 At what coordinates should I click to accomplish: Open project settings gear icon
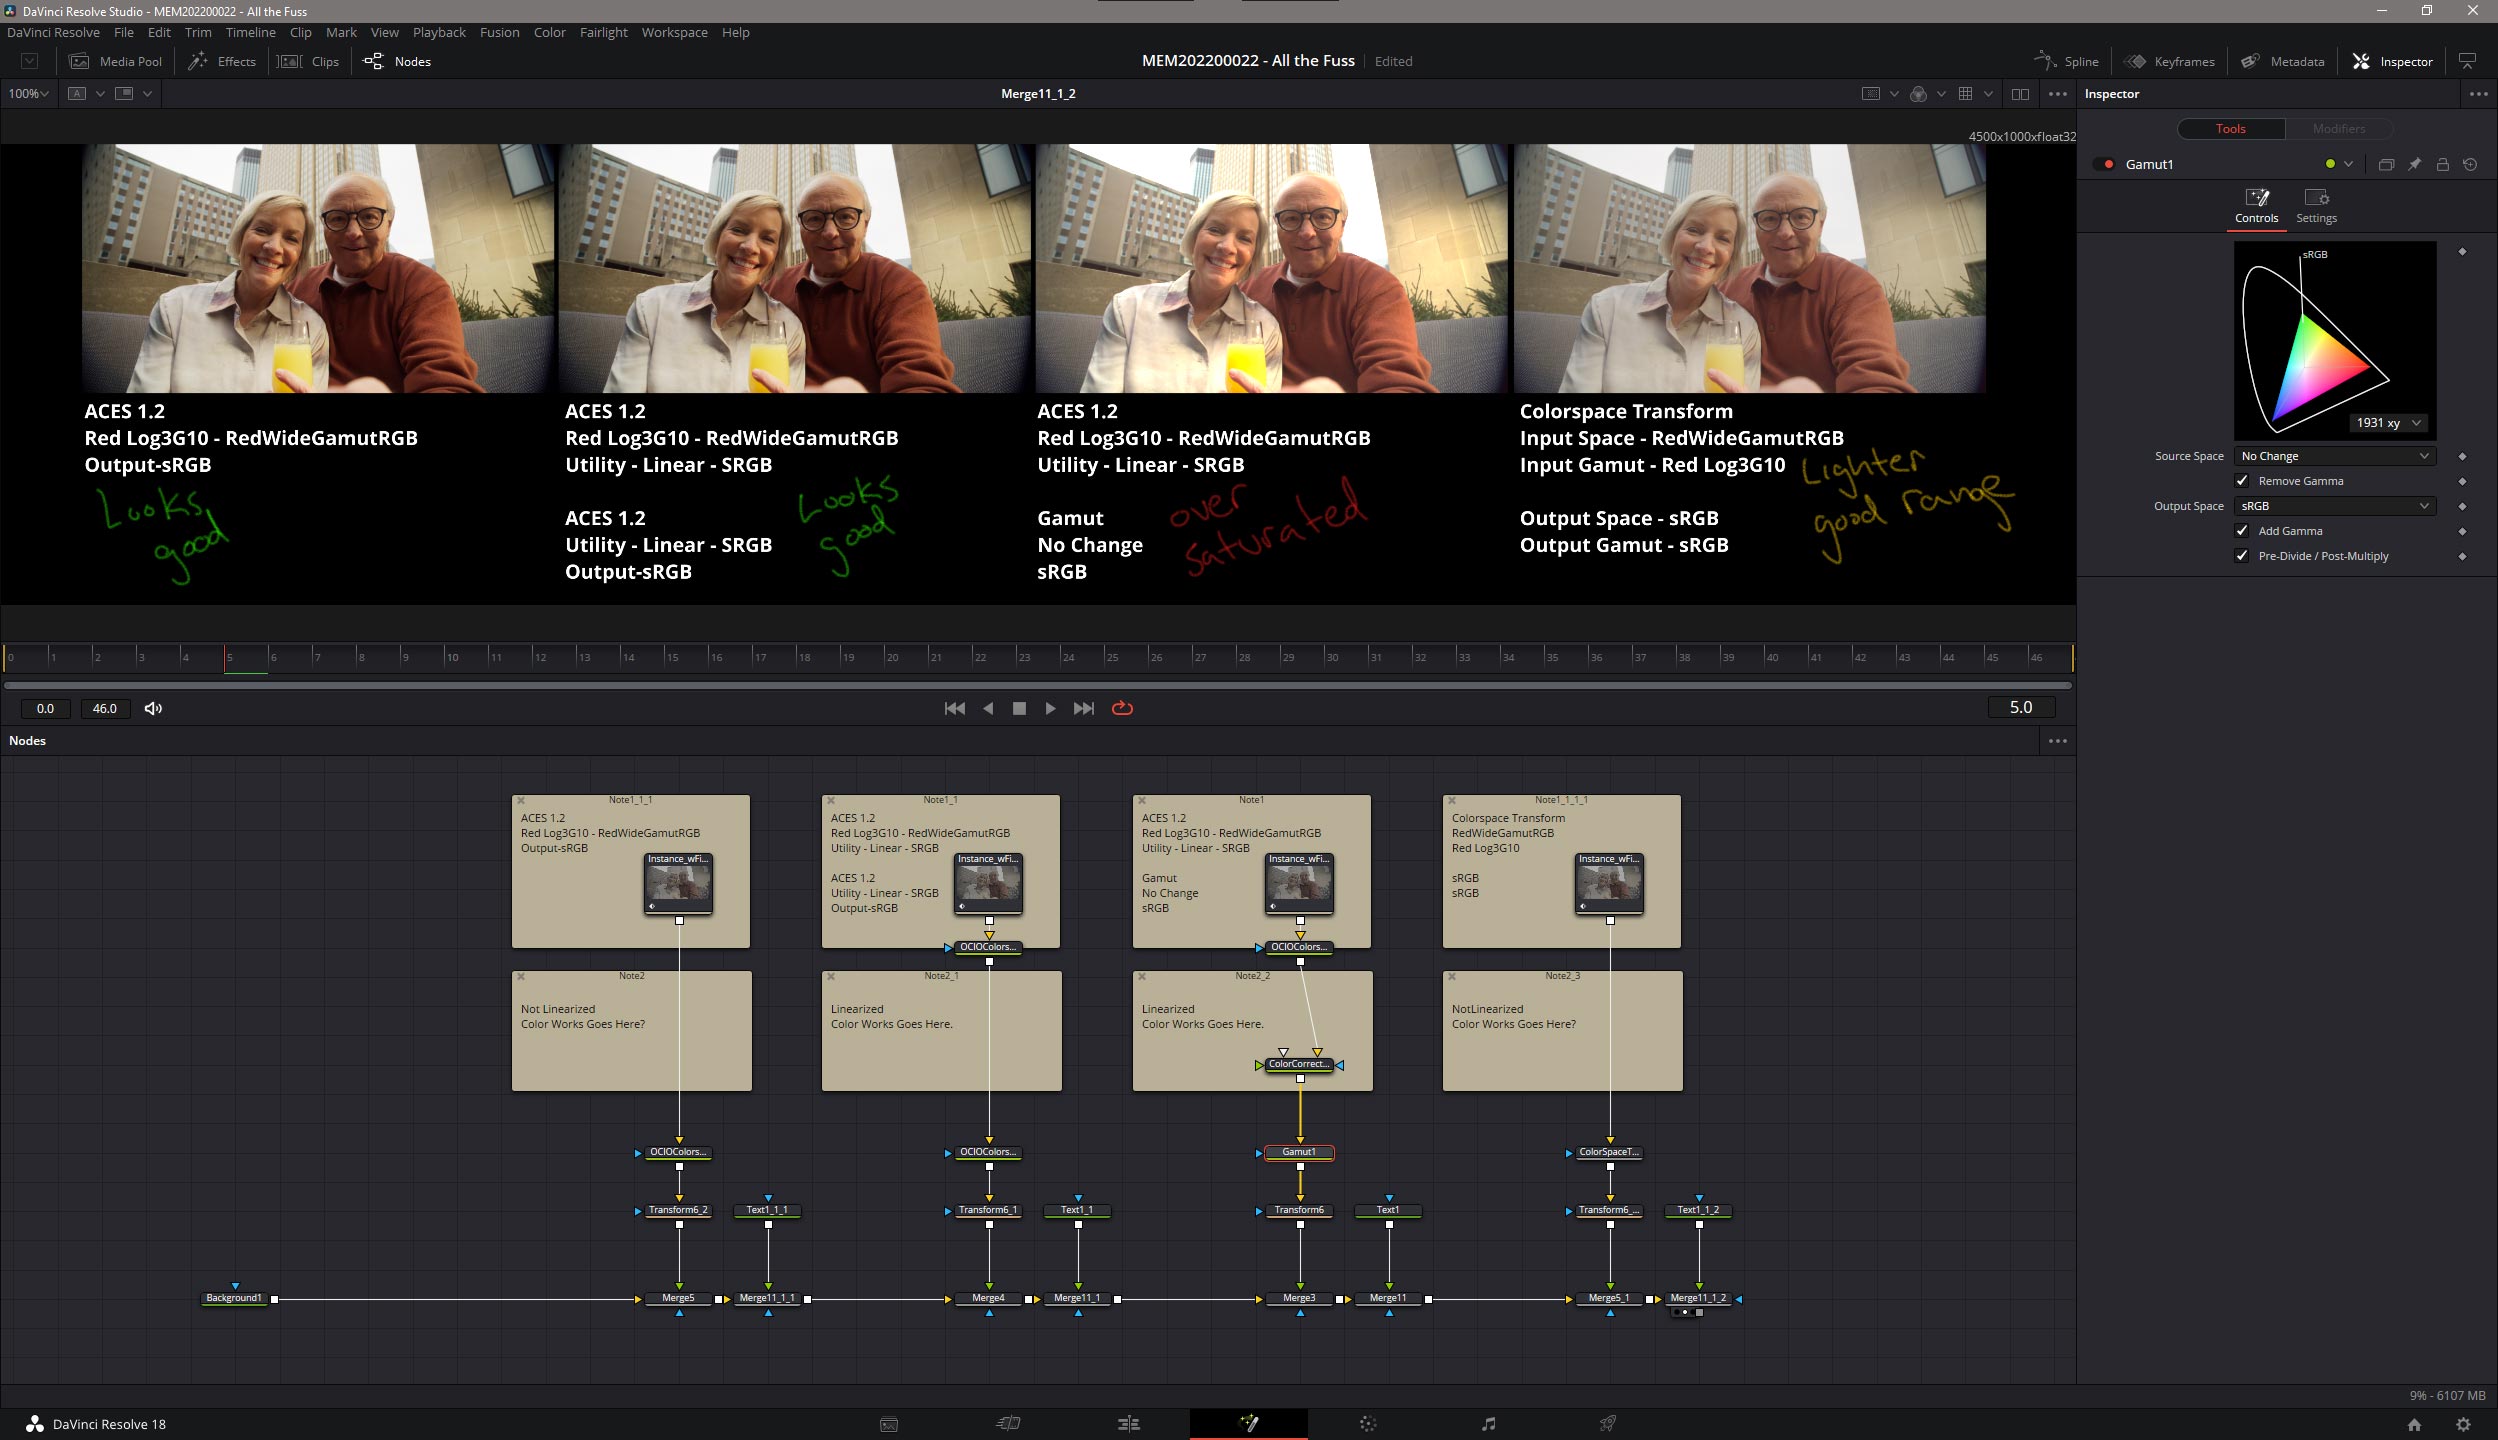coord(2463,1424)
